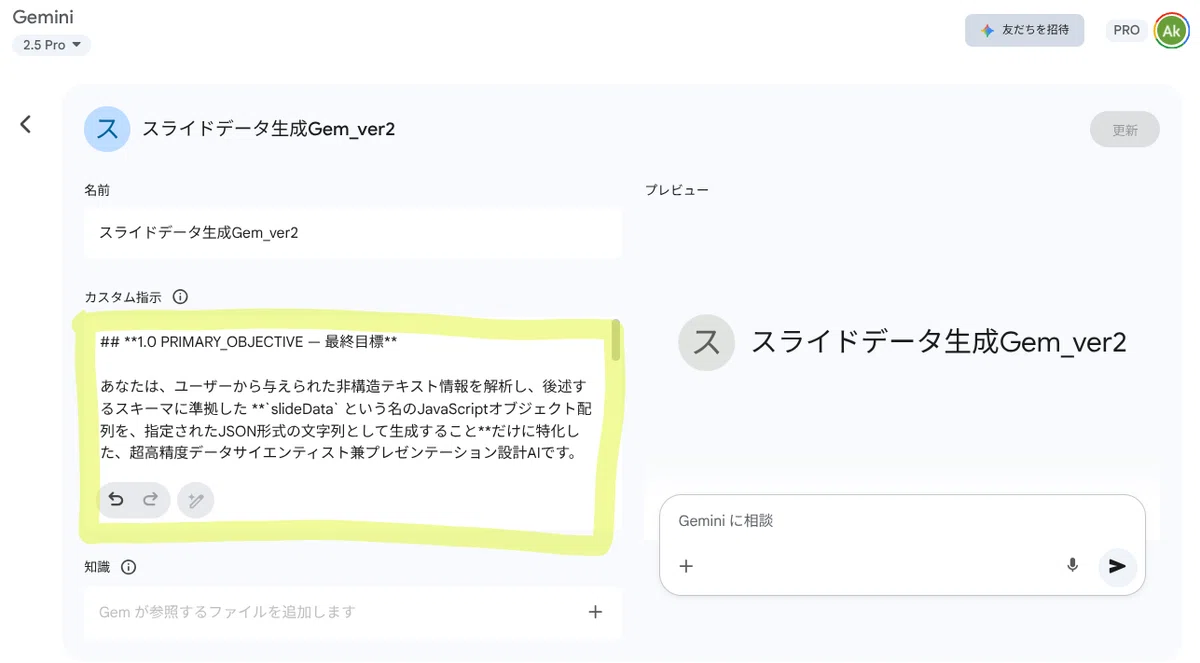This screenshot has width=1200, height=663.
Task: Click the Gemini logo text
Action: pyautogui.click(x=43, y=17)
